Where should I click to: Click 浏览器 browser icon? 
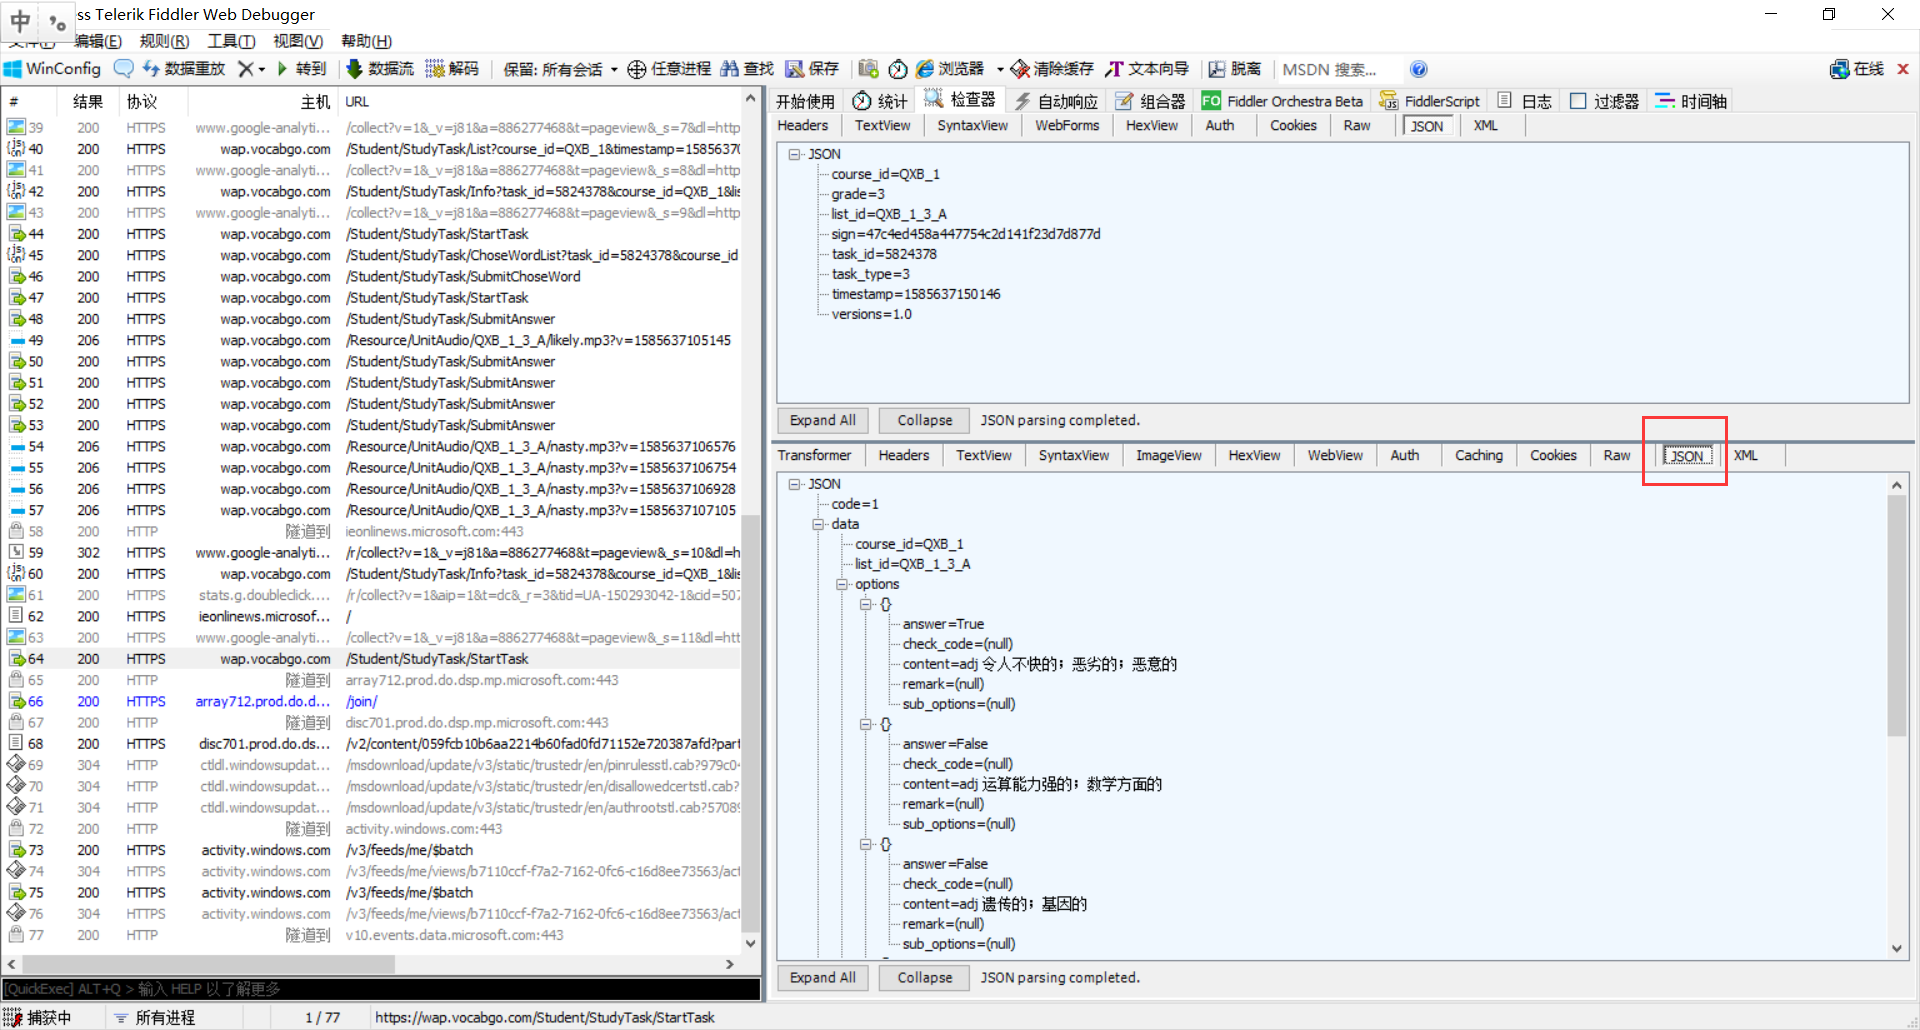(950, 69)
